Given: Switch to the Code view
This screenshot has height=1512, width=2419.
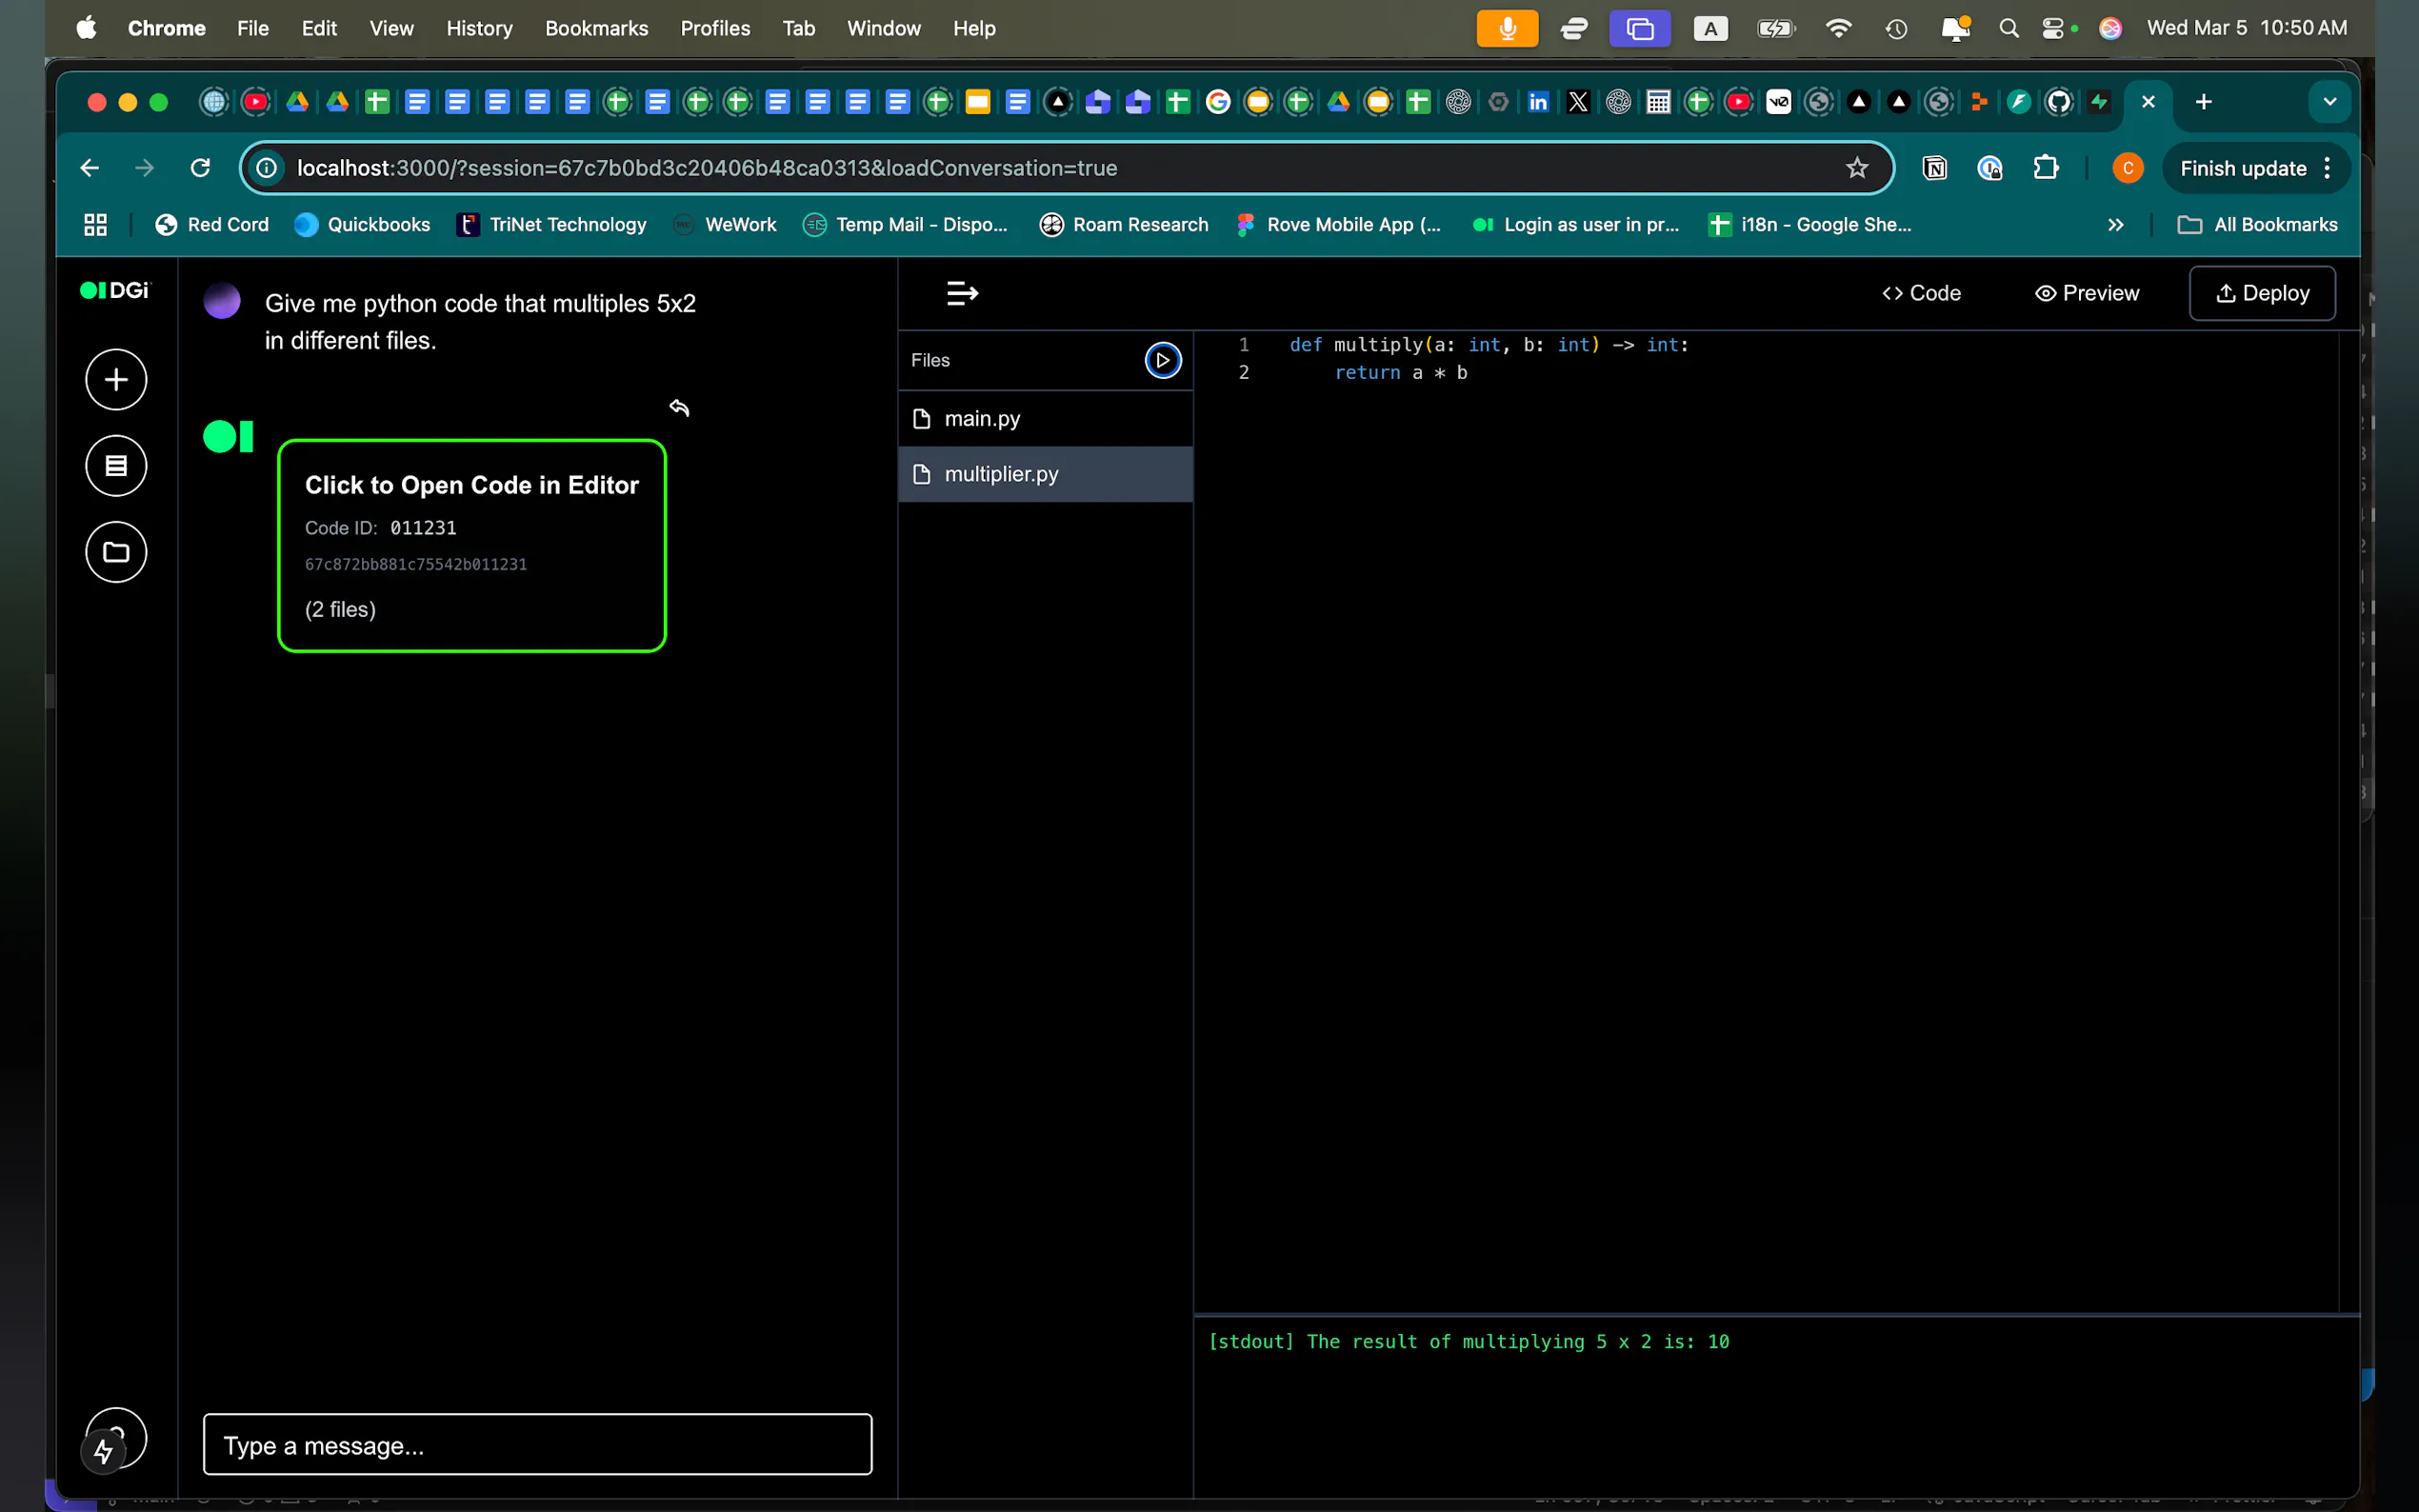Looking at the screenshot, I should point(1921,293).
